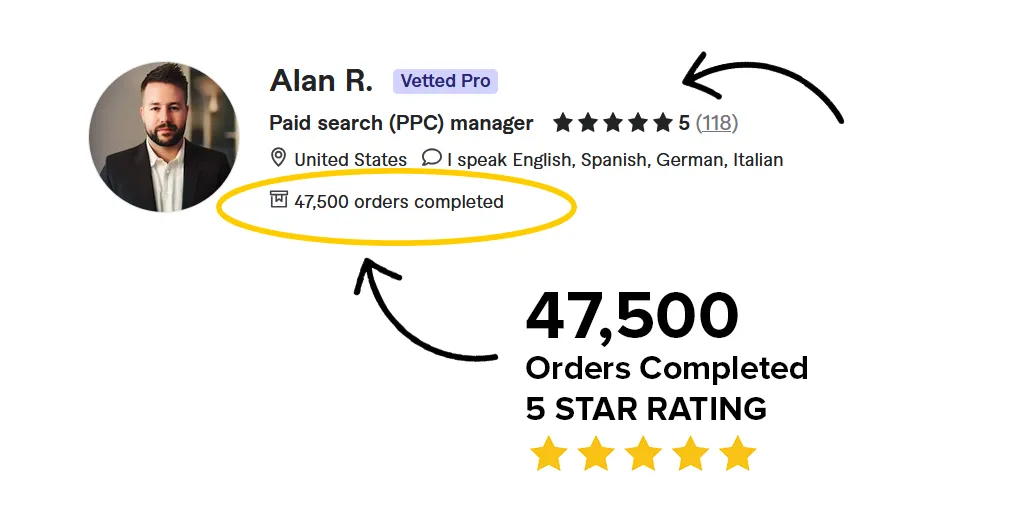The width and height of the screenshot is (1017, 522).
Task: Click the first large yellow star
Action: pyautogui.click(x=549, y=454)
